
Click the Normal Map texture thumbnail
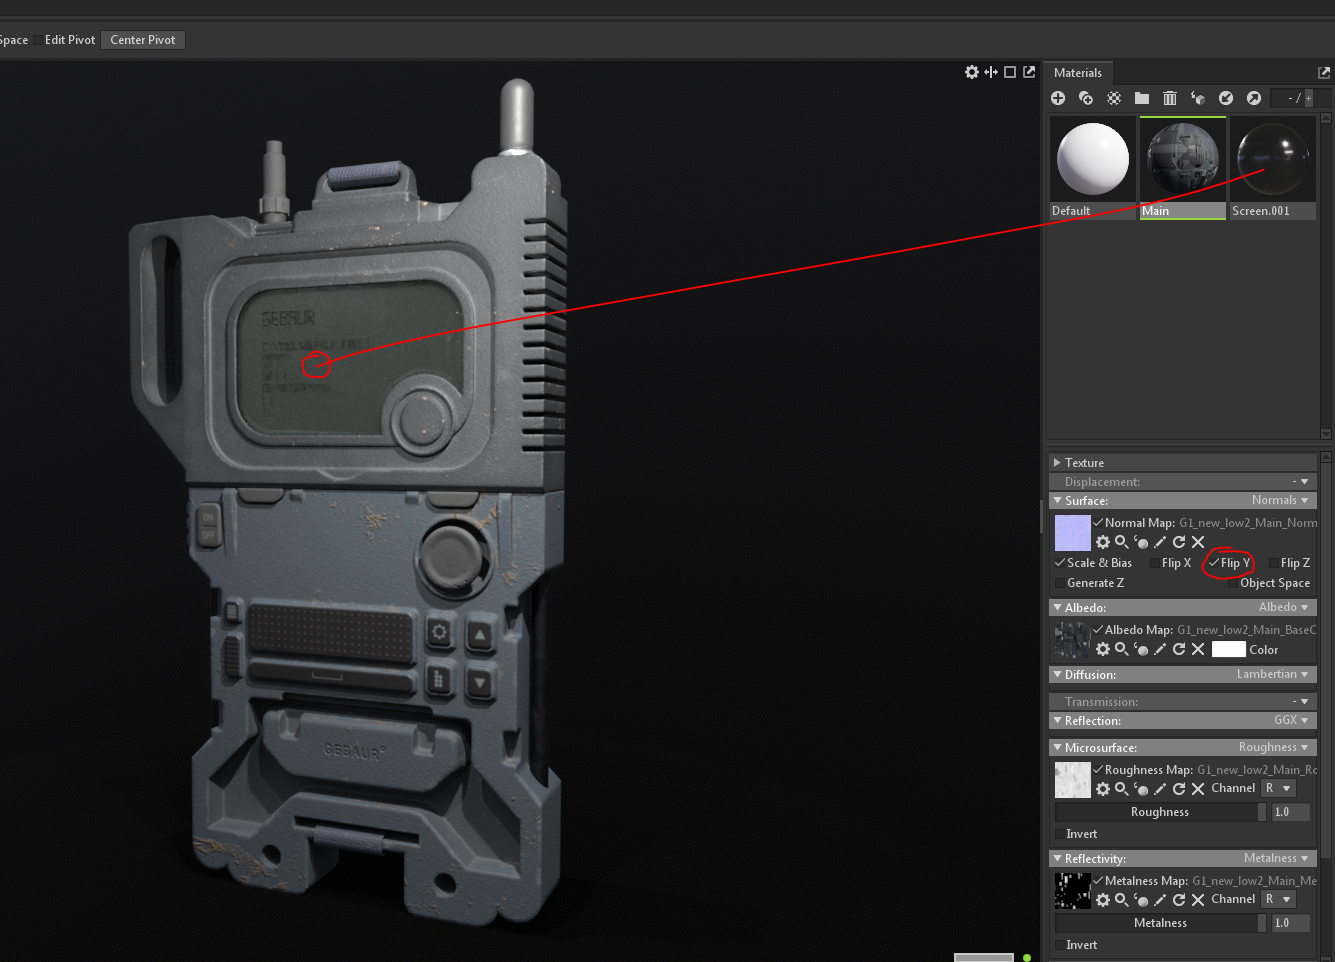[1073, 533]
